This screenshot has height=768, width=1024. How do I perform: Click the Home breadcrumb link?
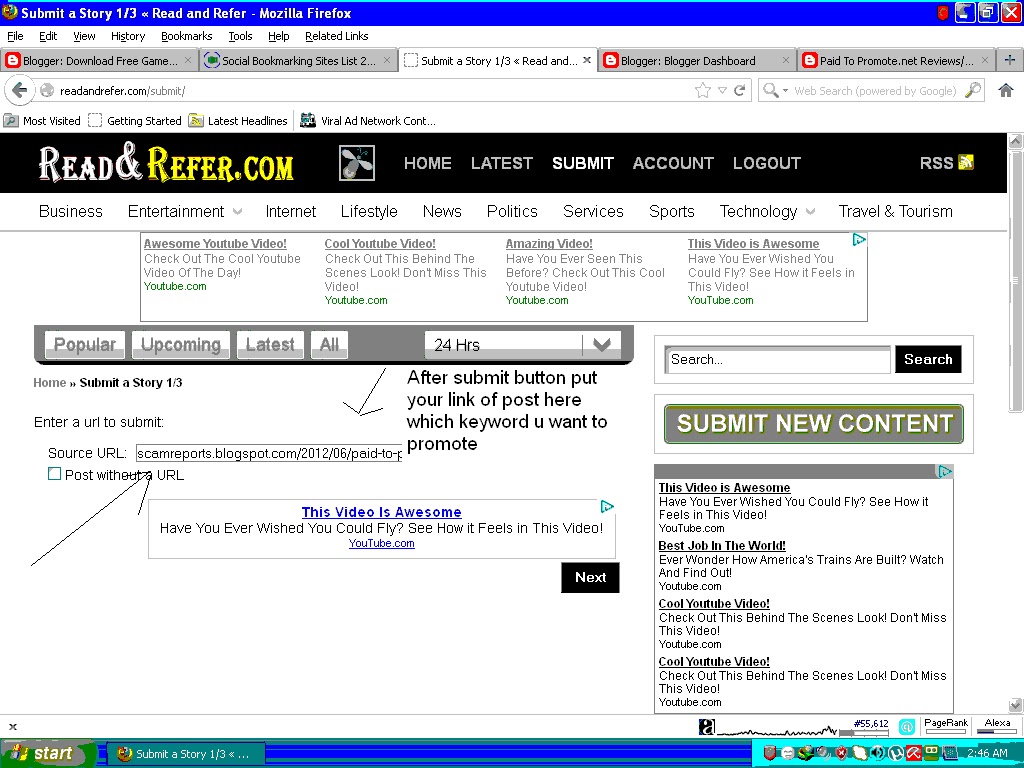pyautogui.click(x=50, y=383)
